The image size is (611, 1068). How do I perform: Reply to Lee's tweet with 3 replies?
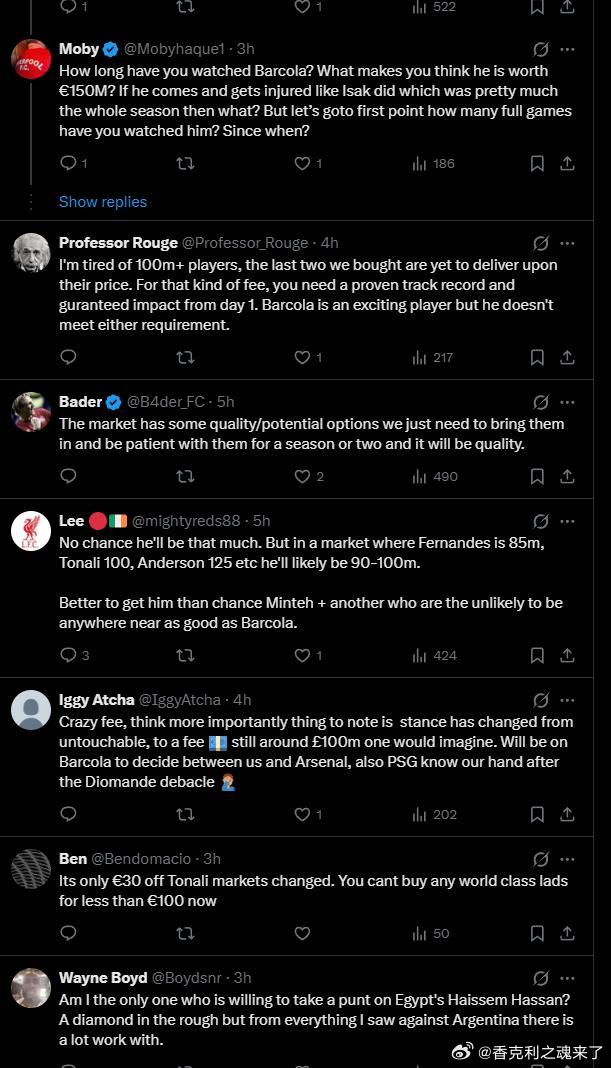pyautogui.click(x=74, y=655)
